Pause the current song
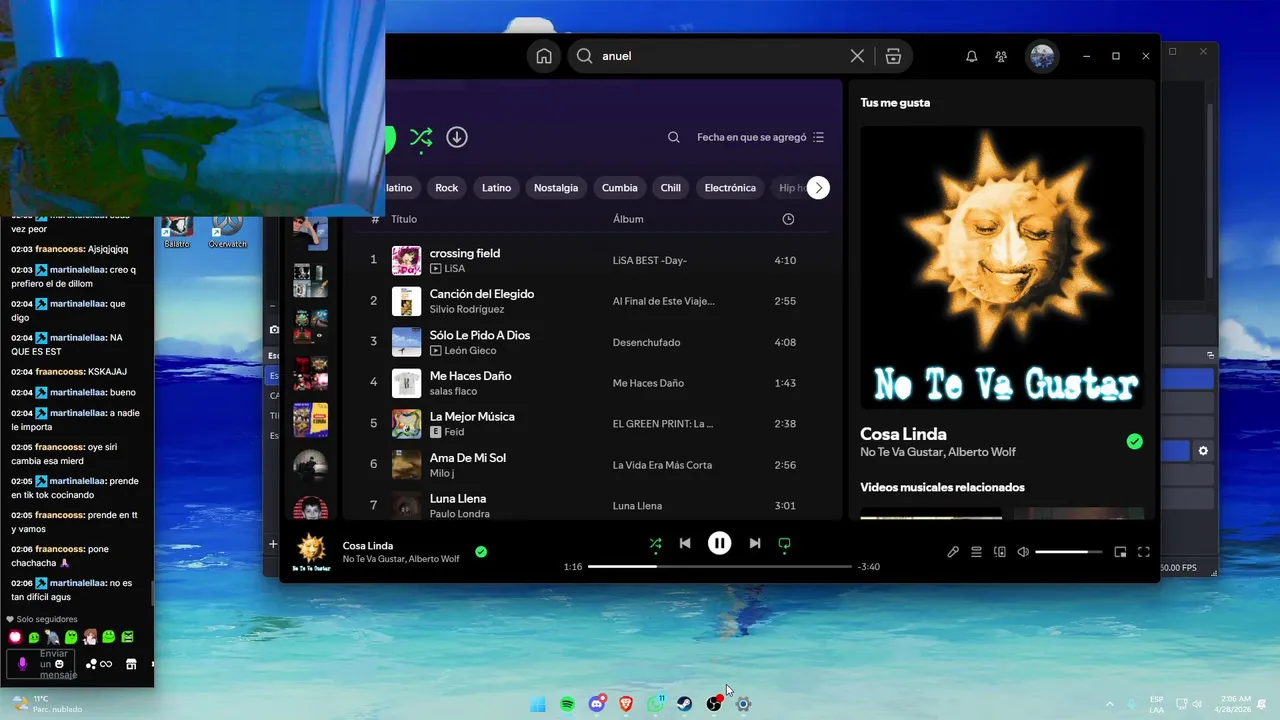Viewport: 1280px width, 720px height. 719,543
